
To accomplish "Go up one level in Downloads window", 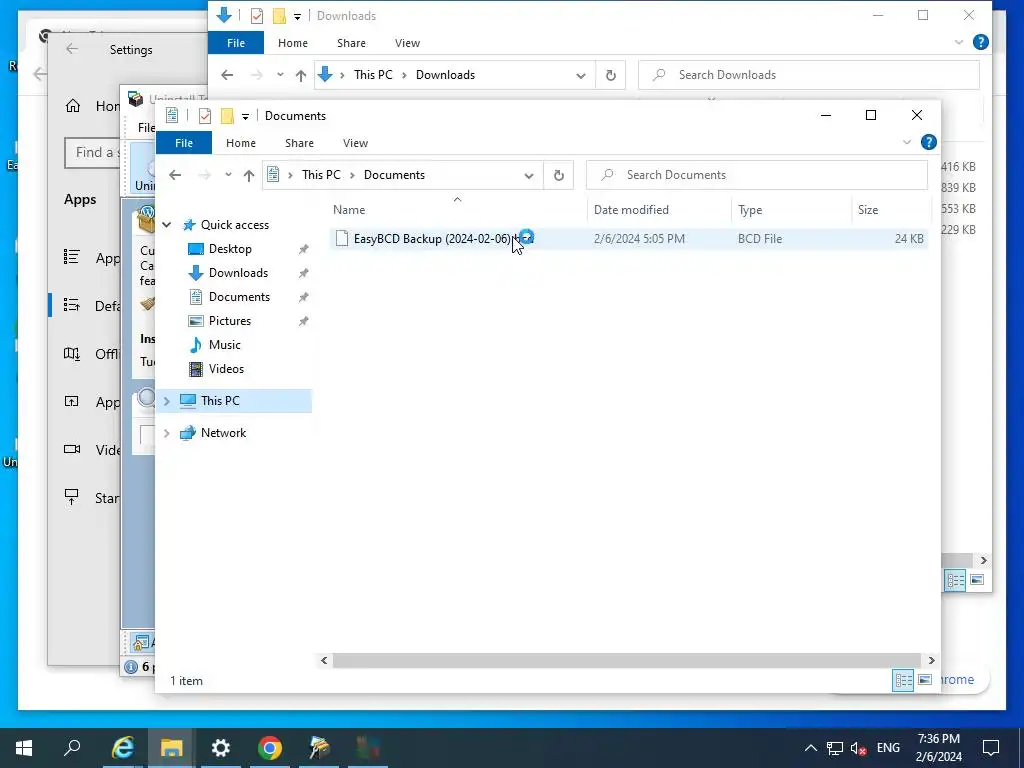I will (x=301, y=75).
